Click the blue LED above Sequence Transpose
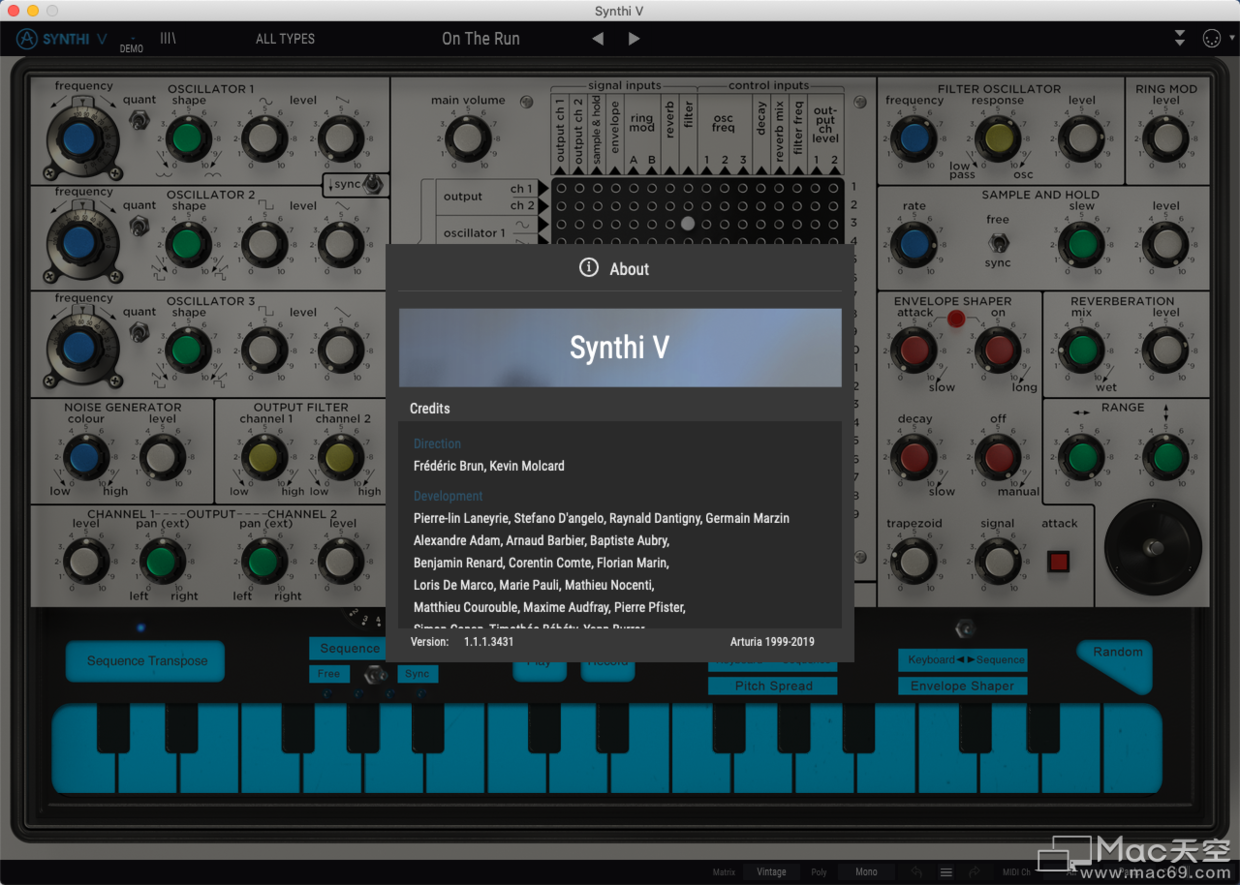Screen dimensions: 1240x885 [141, 628]
